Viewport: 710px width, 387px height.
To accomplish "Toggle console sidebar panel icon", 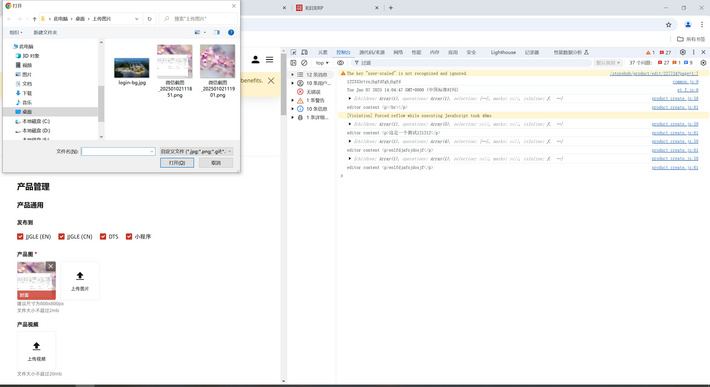I will pyautogui.click(x=293, y=63).
